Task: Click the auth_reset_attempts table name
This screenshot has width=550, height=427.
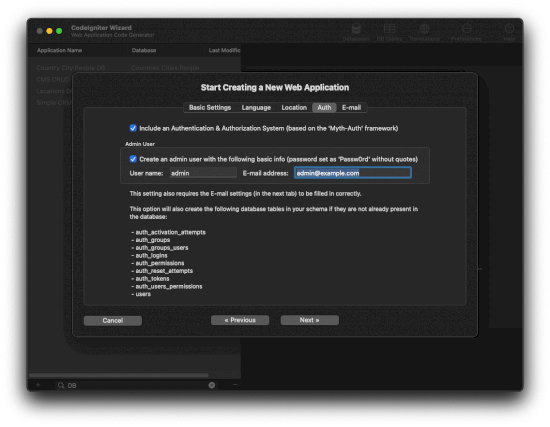Action: tap(164, 271)
